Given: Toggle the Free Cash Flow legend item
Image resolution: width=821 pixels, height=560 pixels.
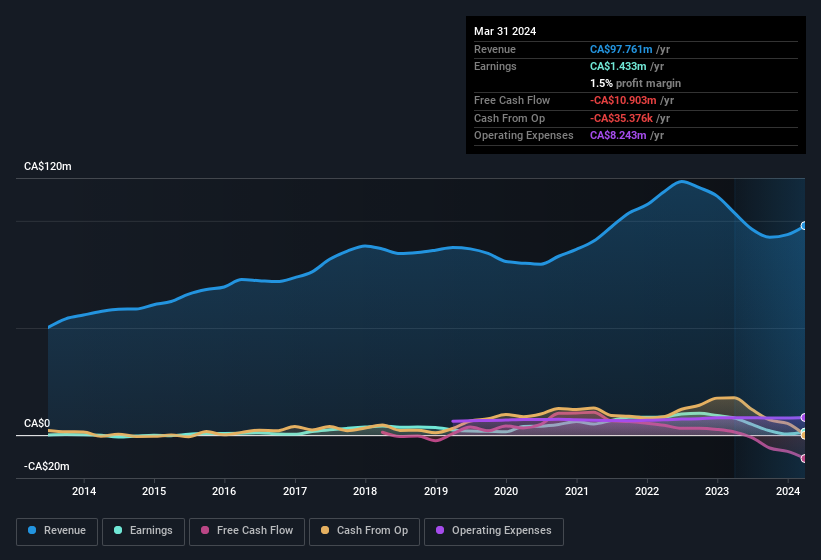Looking at the screenshot, I should 247,531.
